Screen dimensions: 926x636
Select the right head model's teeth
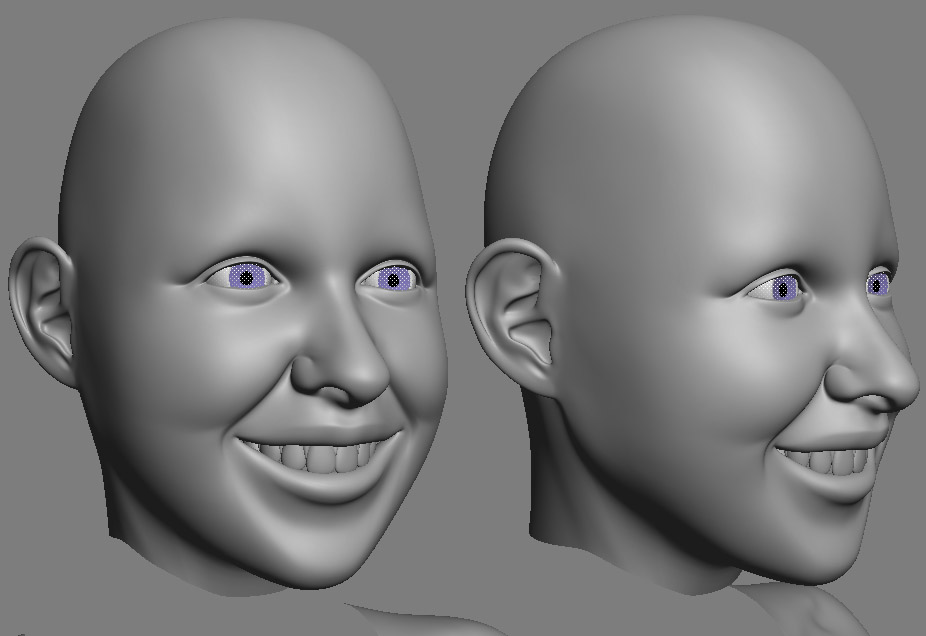point(830,461)
